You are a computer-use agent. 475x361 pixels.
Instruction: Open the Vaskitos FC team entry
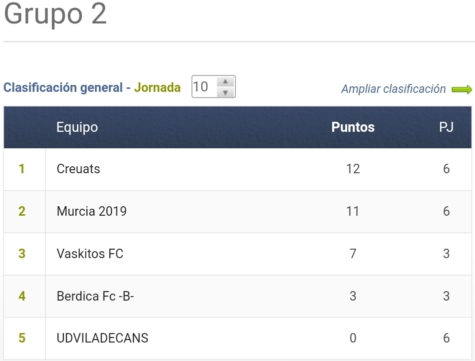point(90,254)
